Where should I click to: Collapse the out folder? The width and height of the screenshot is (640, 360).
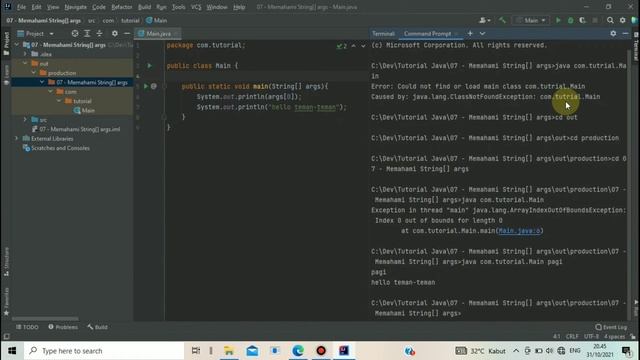coord(25,63)
